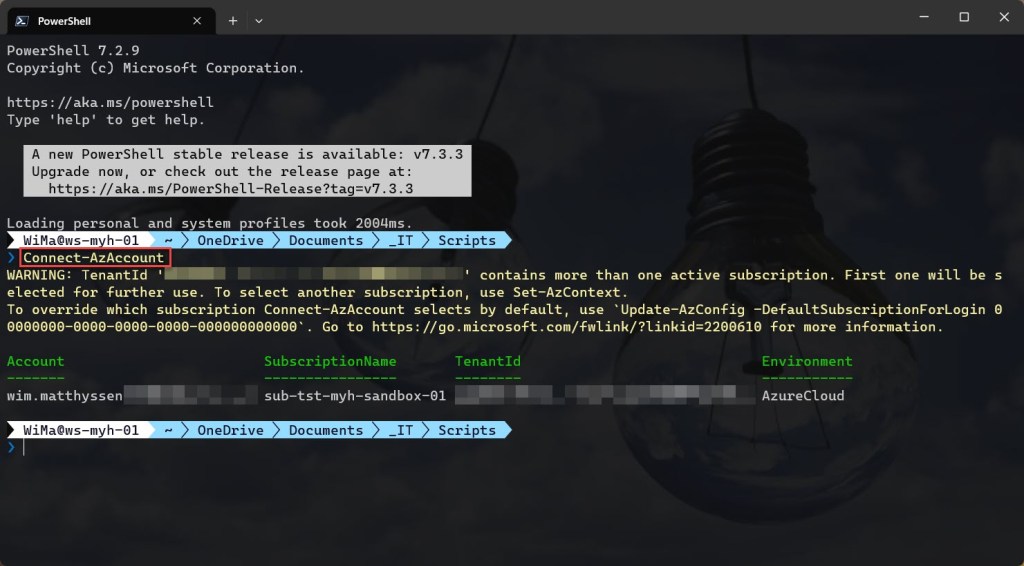The height and width of the screenshot is (566, 1024).
Task: Maximize the terminal window
Action: click(x=964, y=17)
